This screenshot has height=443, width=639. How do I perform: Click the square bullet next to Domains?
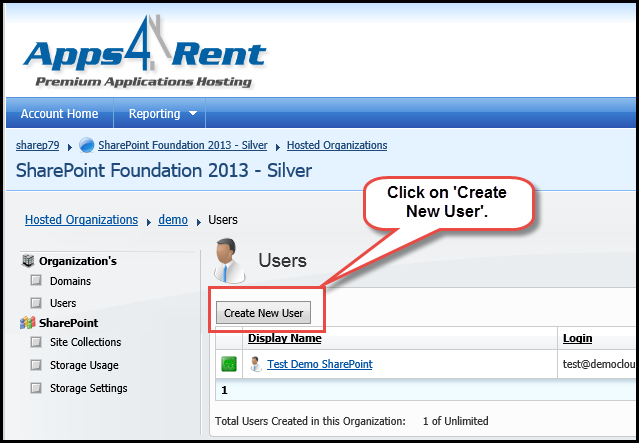point(36,280)
